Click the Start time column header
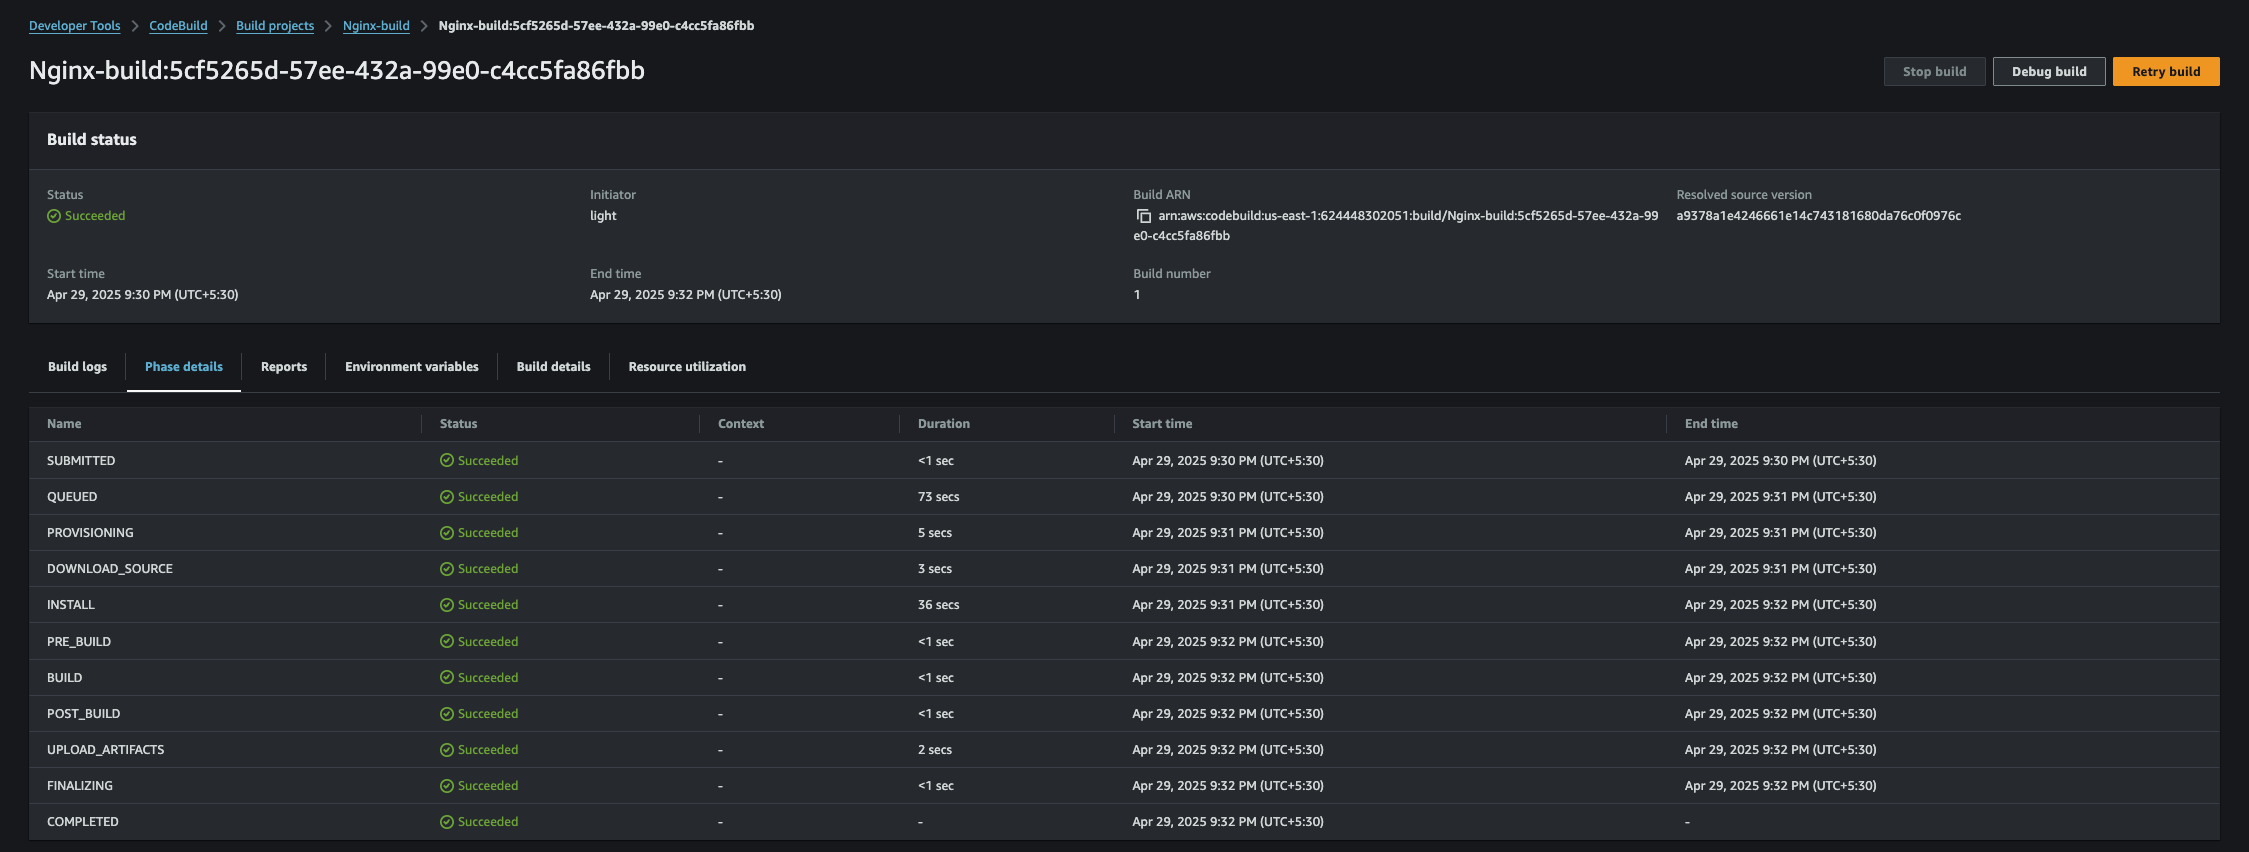Image resolution: width=2249 pixels, height=852 pixels. (1162, 424)
